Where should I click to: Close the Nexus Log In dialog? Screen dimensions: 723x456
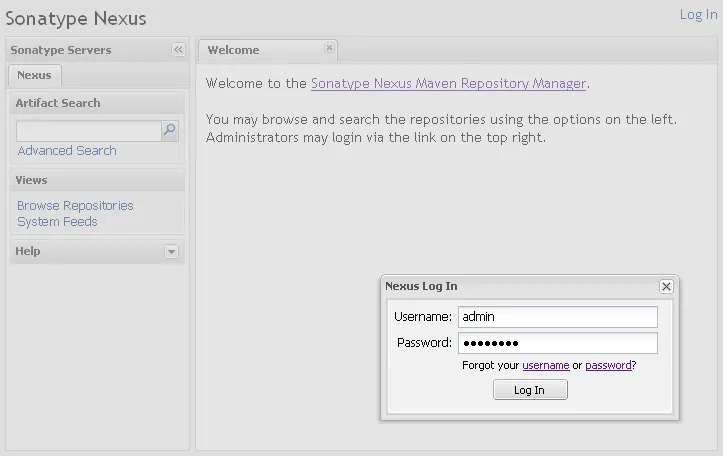pyautogui.click(x=666, y=286)
